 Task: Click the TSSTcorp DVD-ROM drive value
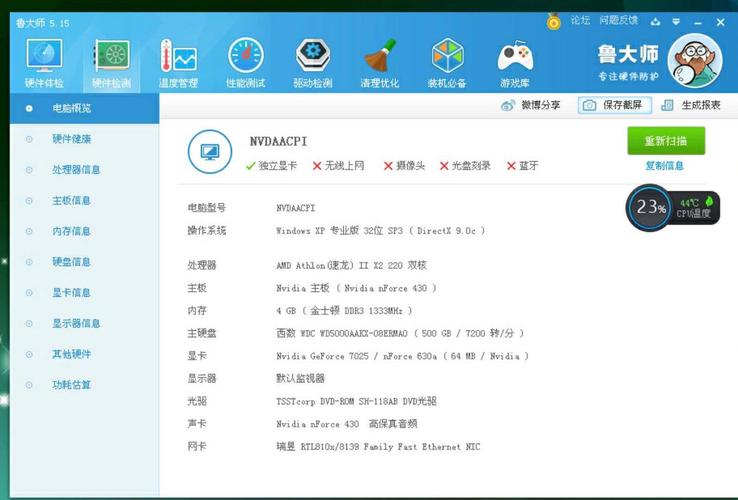pos(356,401)
